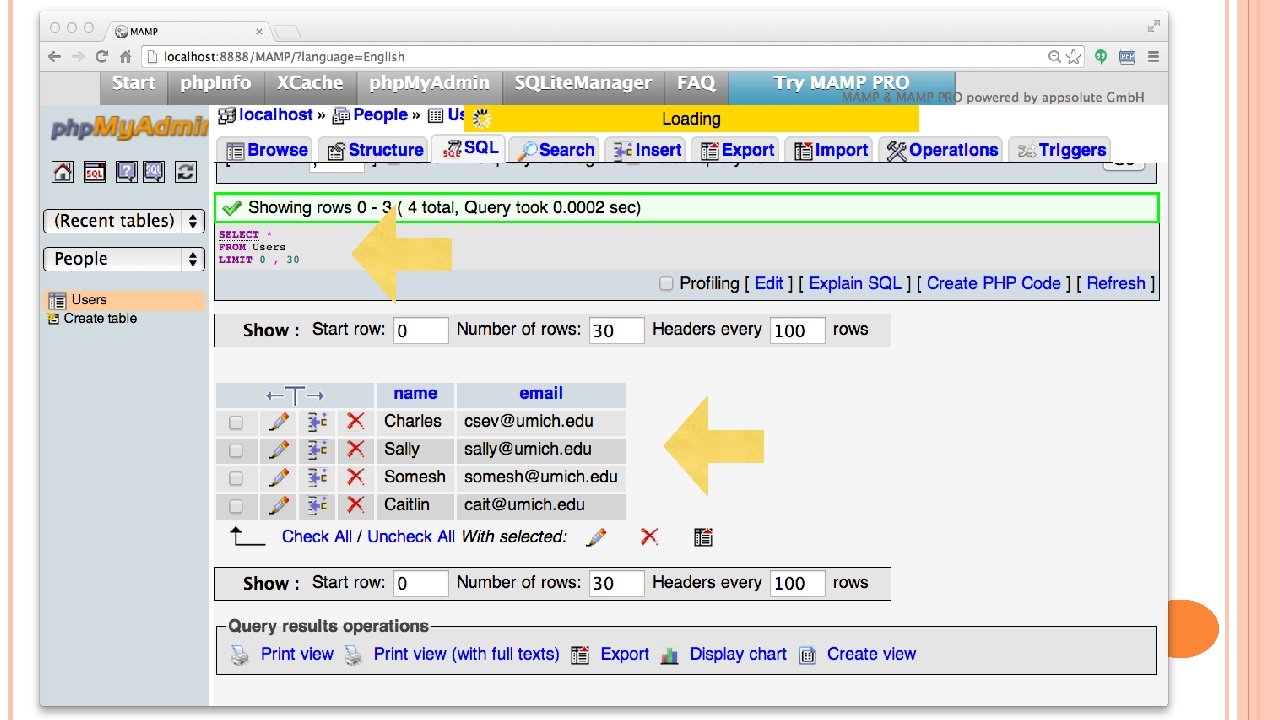Click the Users table icon in sidebar
1280x720 pixels.
click(57, 300)
